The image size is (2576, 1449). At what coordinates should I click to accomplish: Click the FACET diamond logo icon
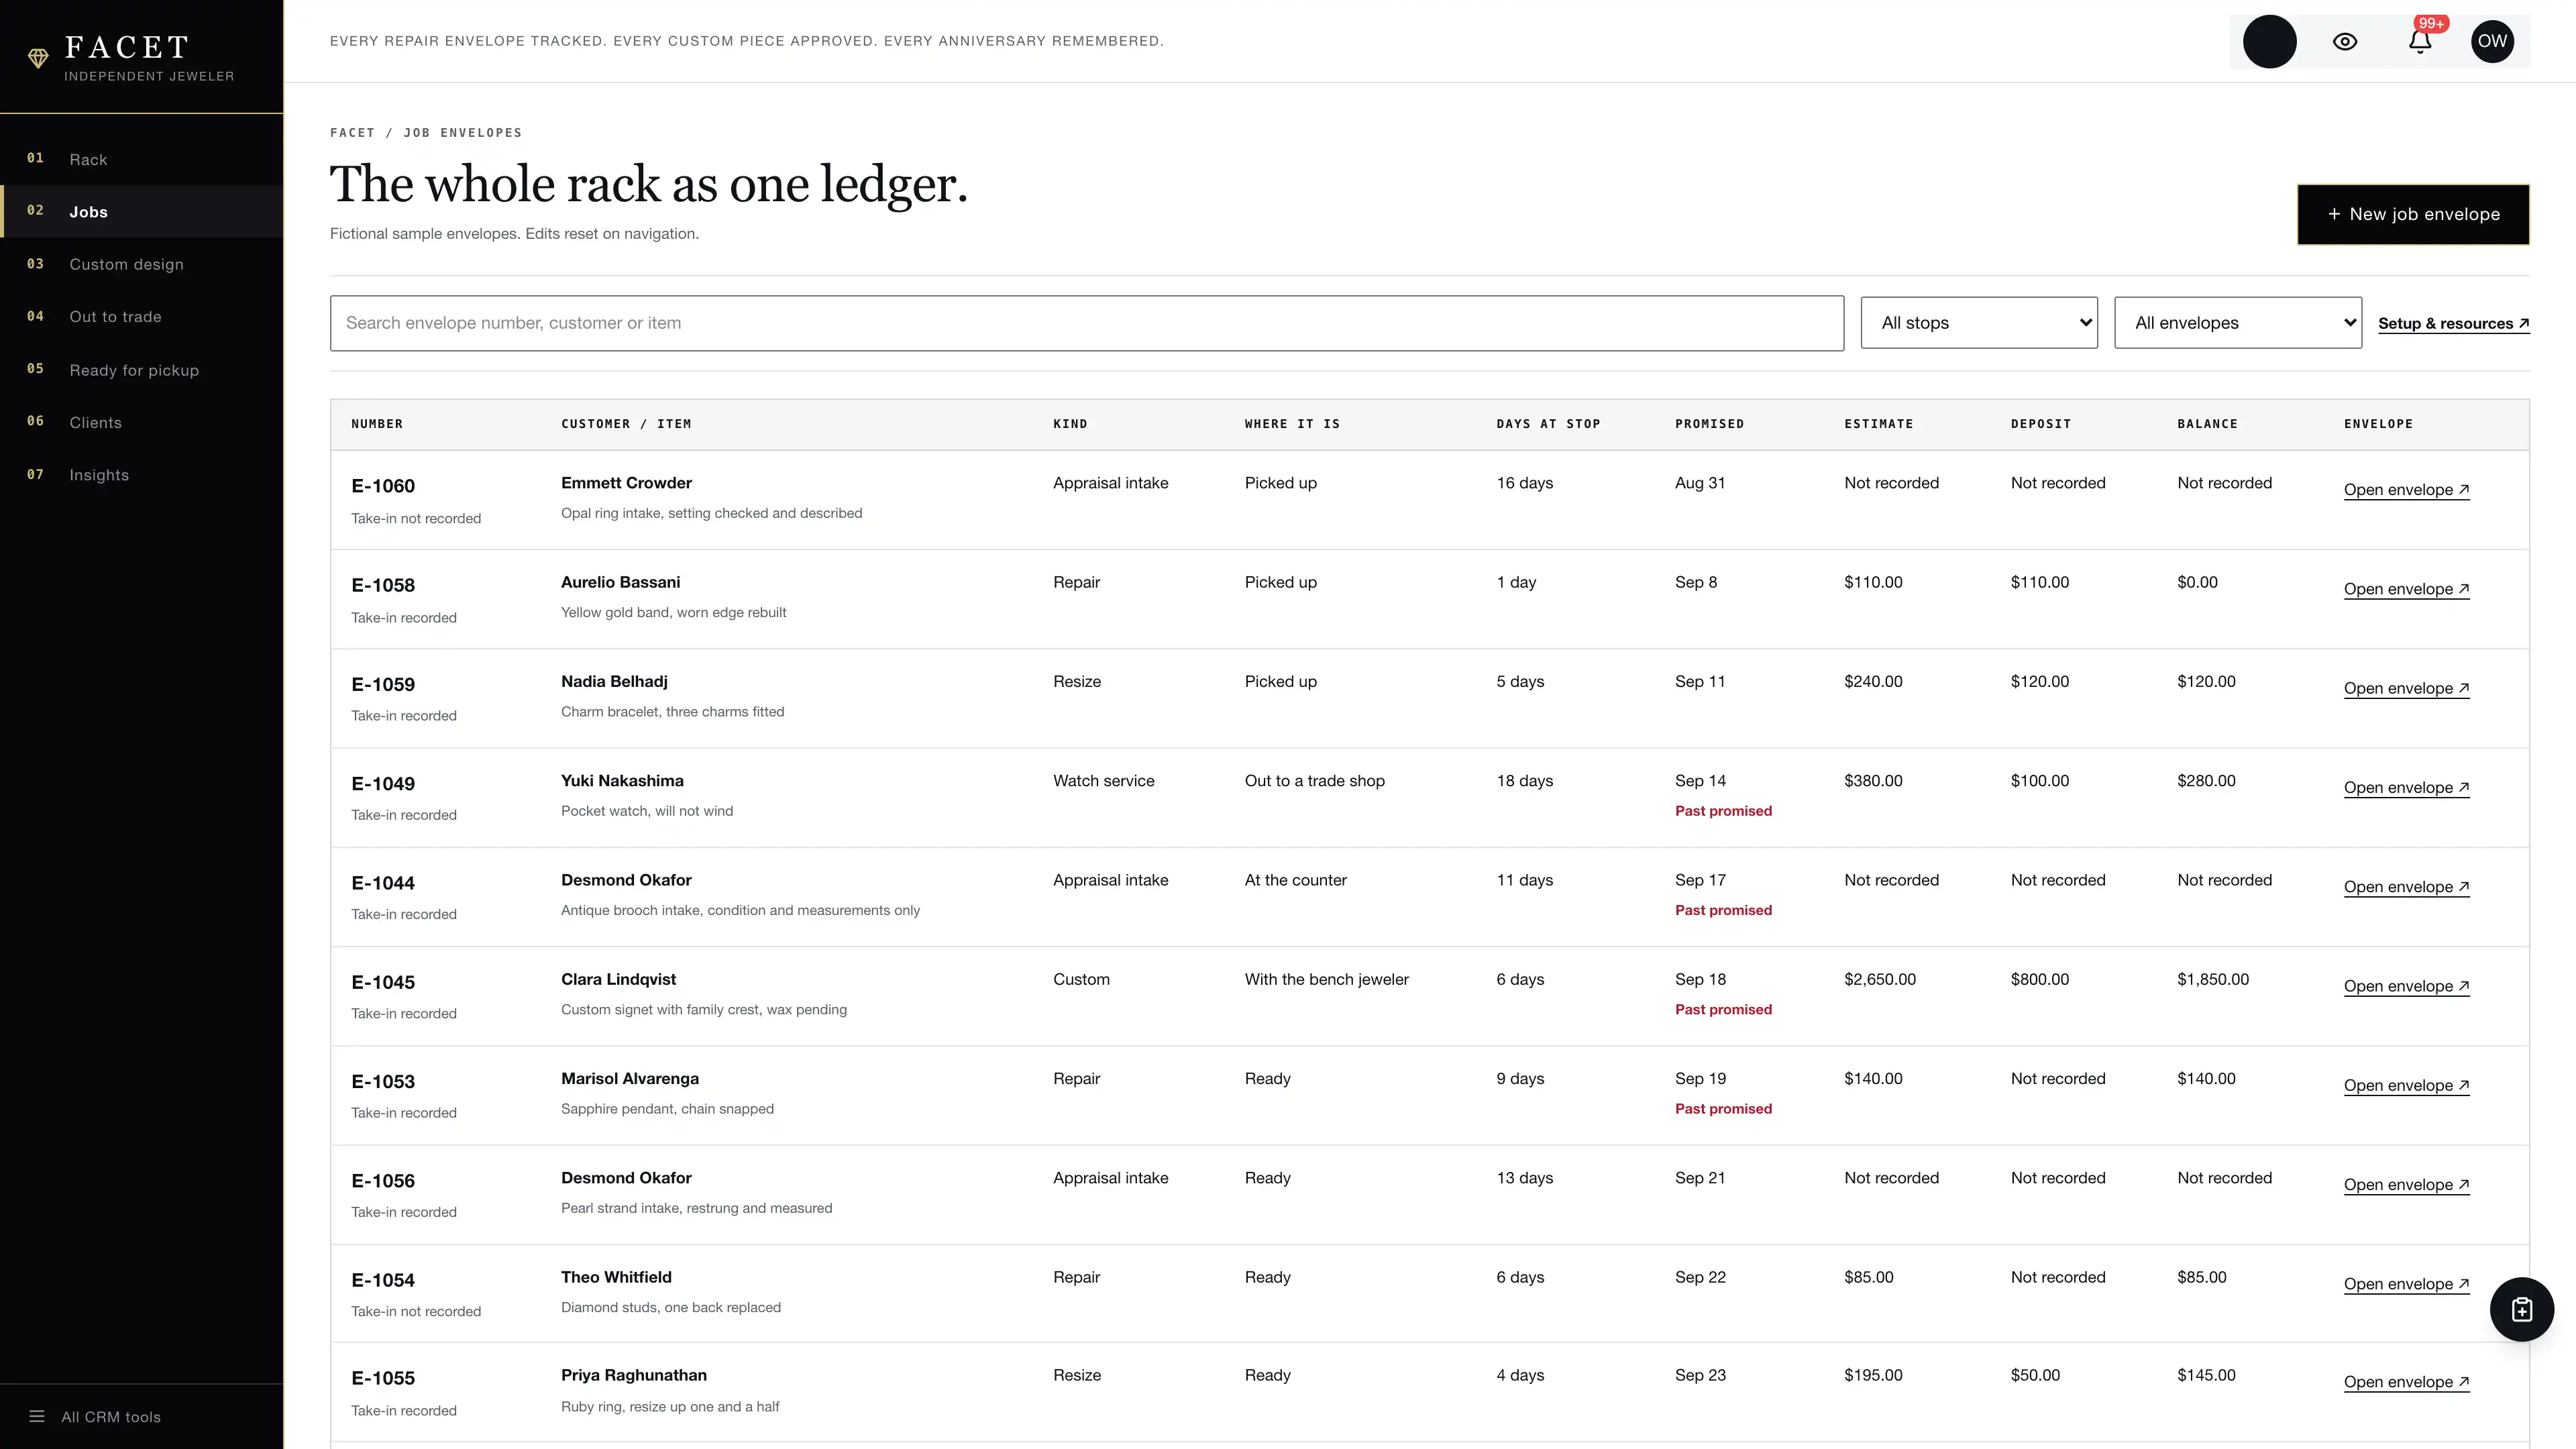38,59
